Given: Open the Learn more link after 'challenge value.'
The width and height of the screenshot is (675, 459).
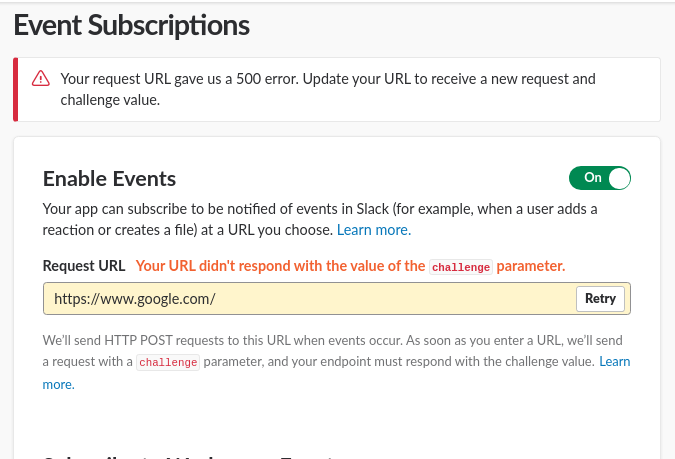Looking at the screenshot, I should pyautogui.click(x=614, y=361).
